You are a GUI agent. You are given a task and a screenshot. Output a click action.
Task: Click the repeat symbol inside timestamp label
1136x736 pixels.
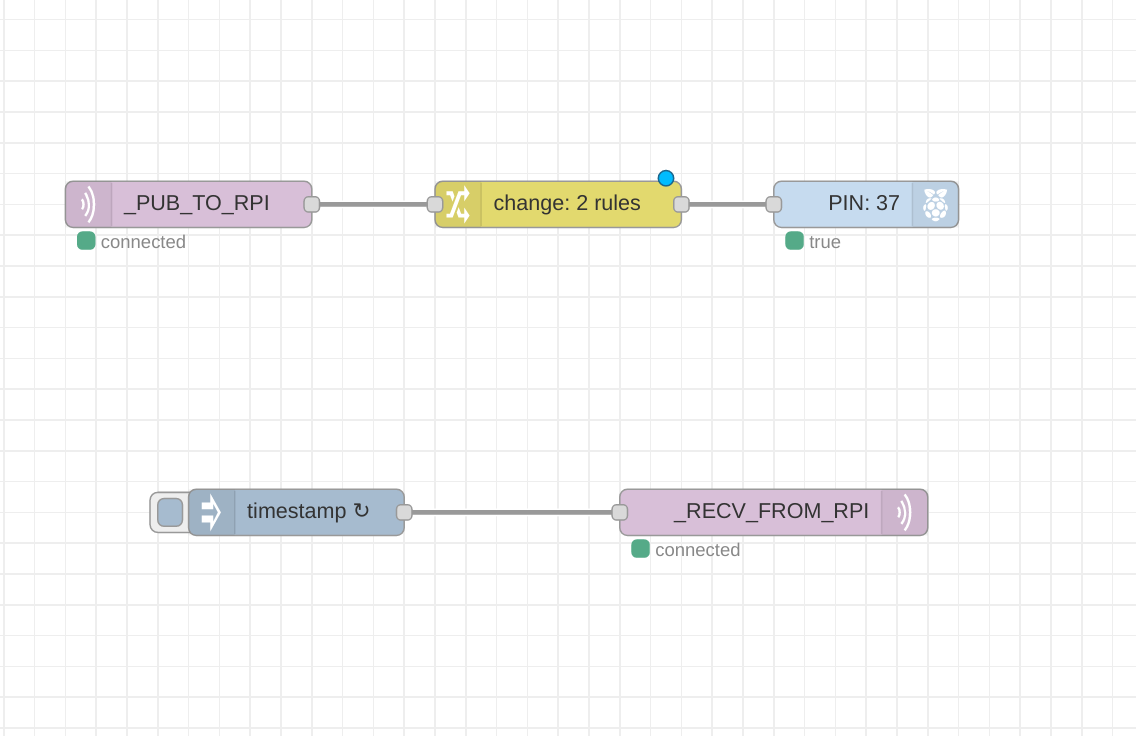point(359,511)
